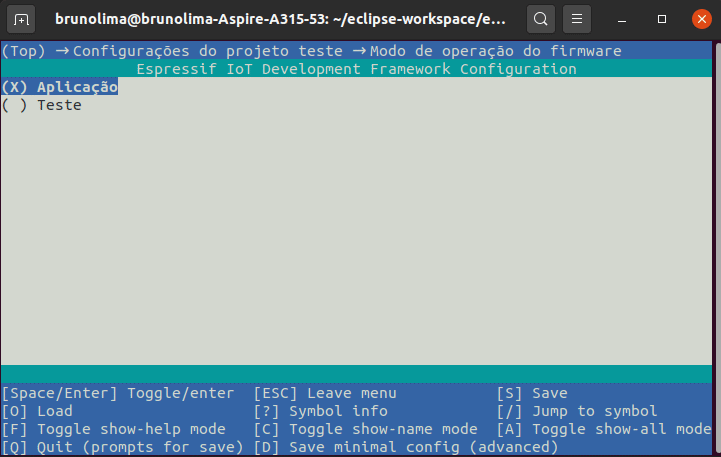Click the [S] Save hint
This screenshot has height=457, width=721.
[532, 393]
